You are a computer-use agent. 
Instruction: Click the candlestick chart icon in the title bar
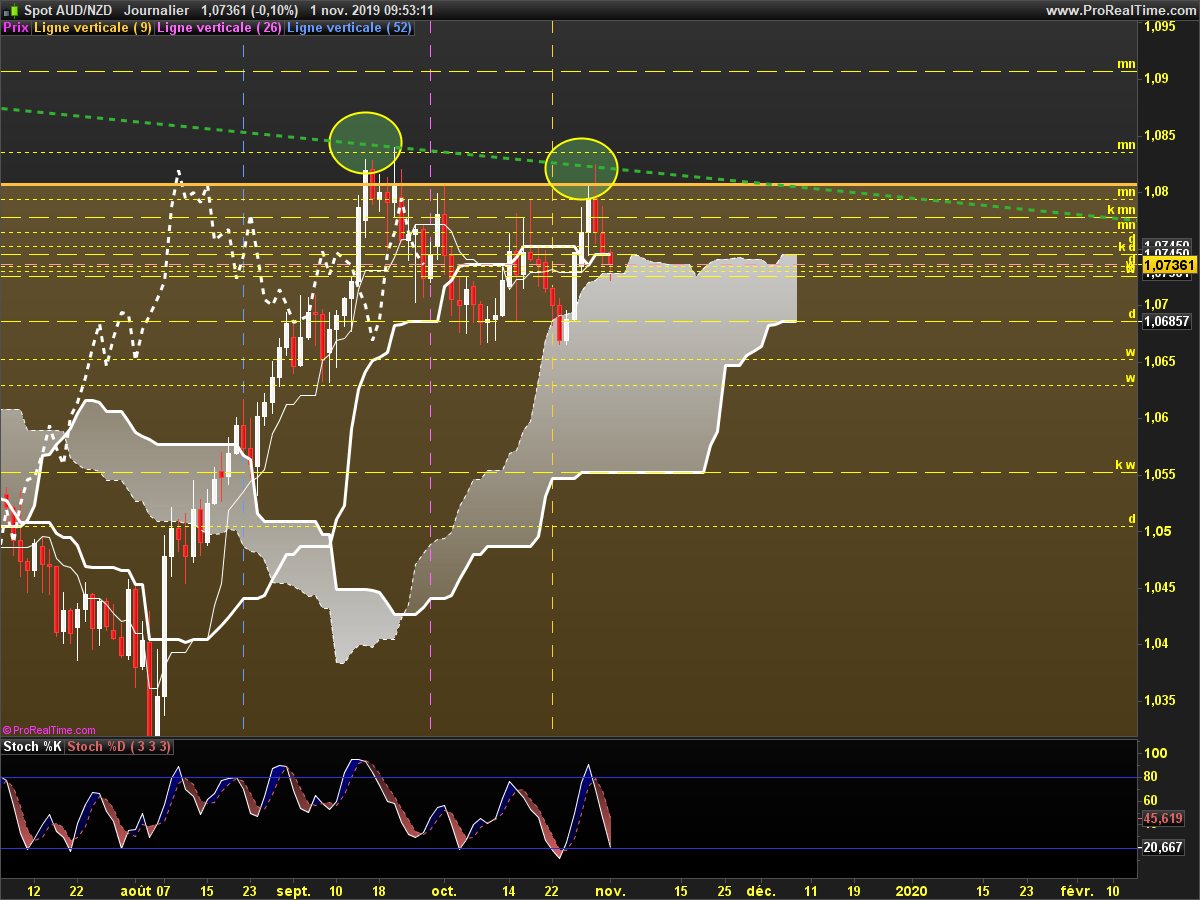pyautogui.click(x=11, y=10)
